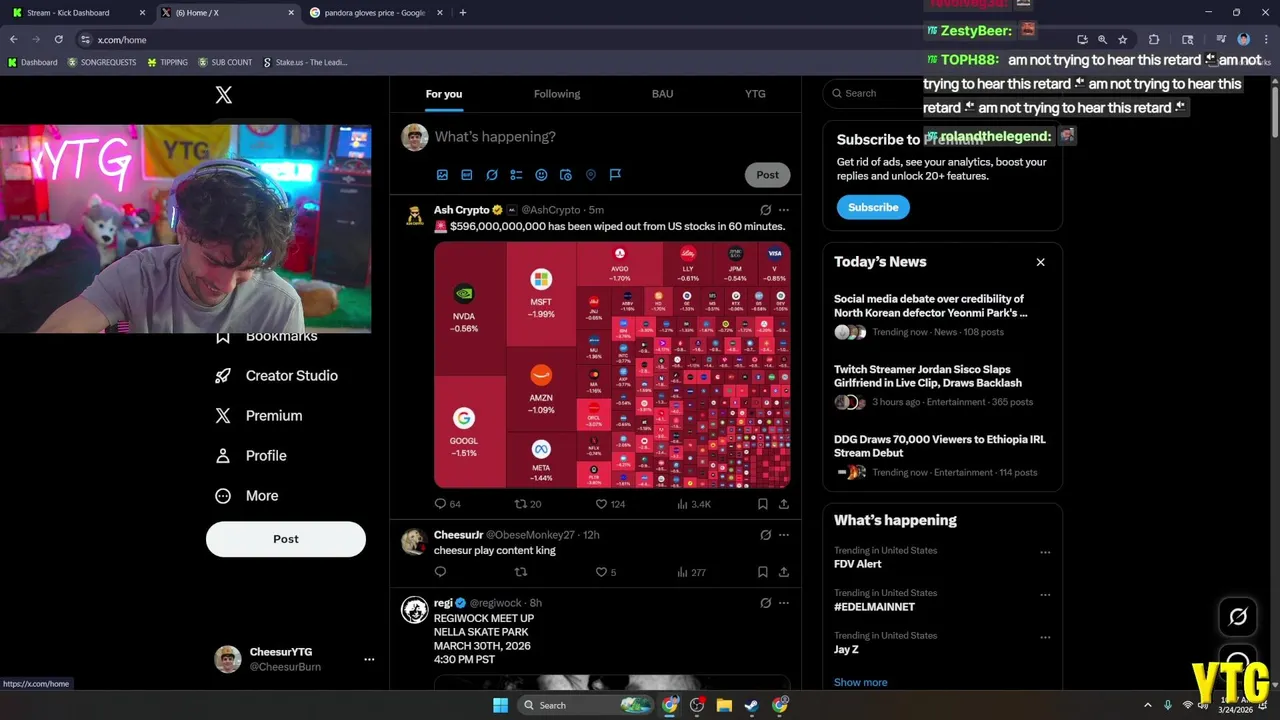Open the Bookmarks link in the sidebar
This screenshot has width=1280, height=720.
[x=267, y=337]
